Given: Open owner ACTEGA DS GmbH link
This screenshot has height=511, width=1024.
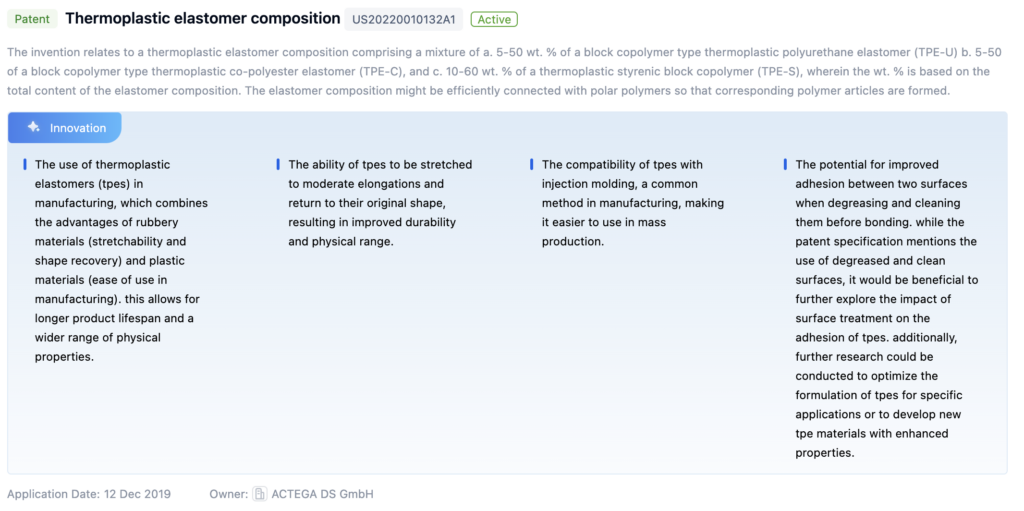Looking at the screenshot, I should point(323,494).
